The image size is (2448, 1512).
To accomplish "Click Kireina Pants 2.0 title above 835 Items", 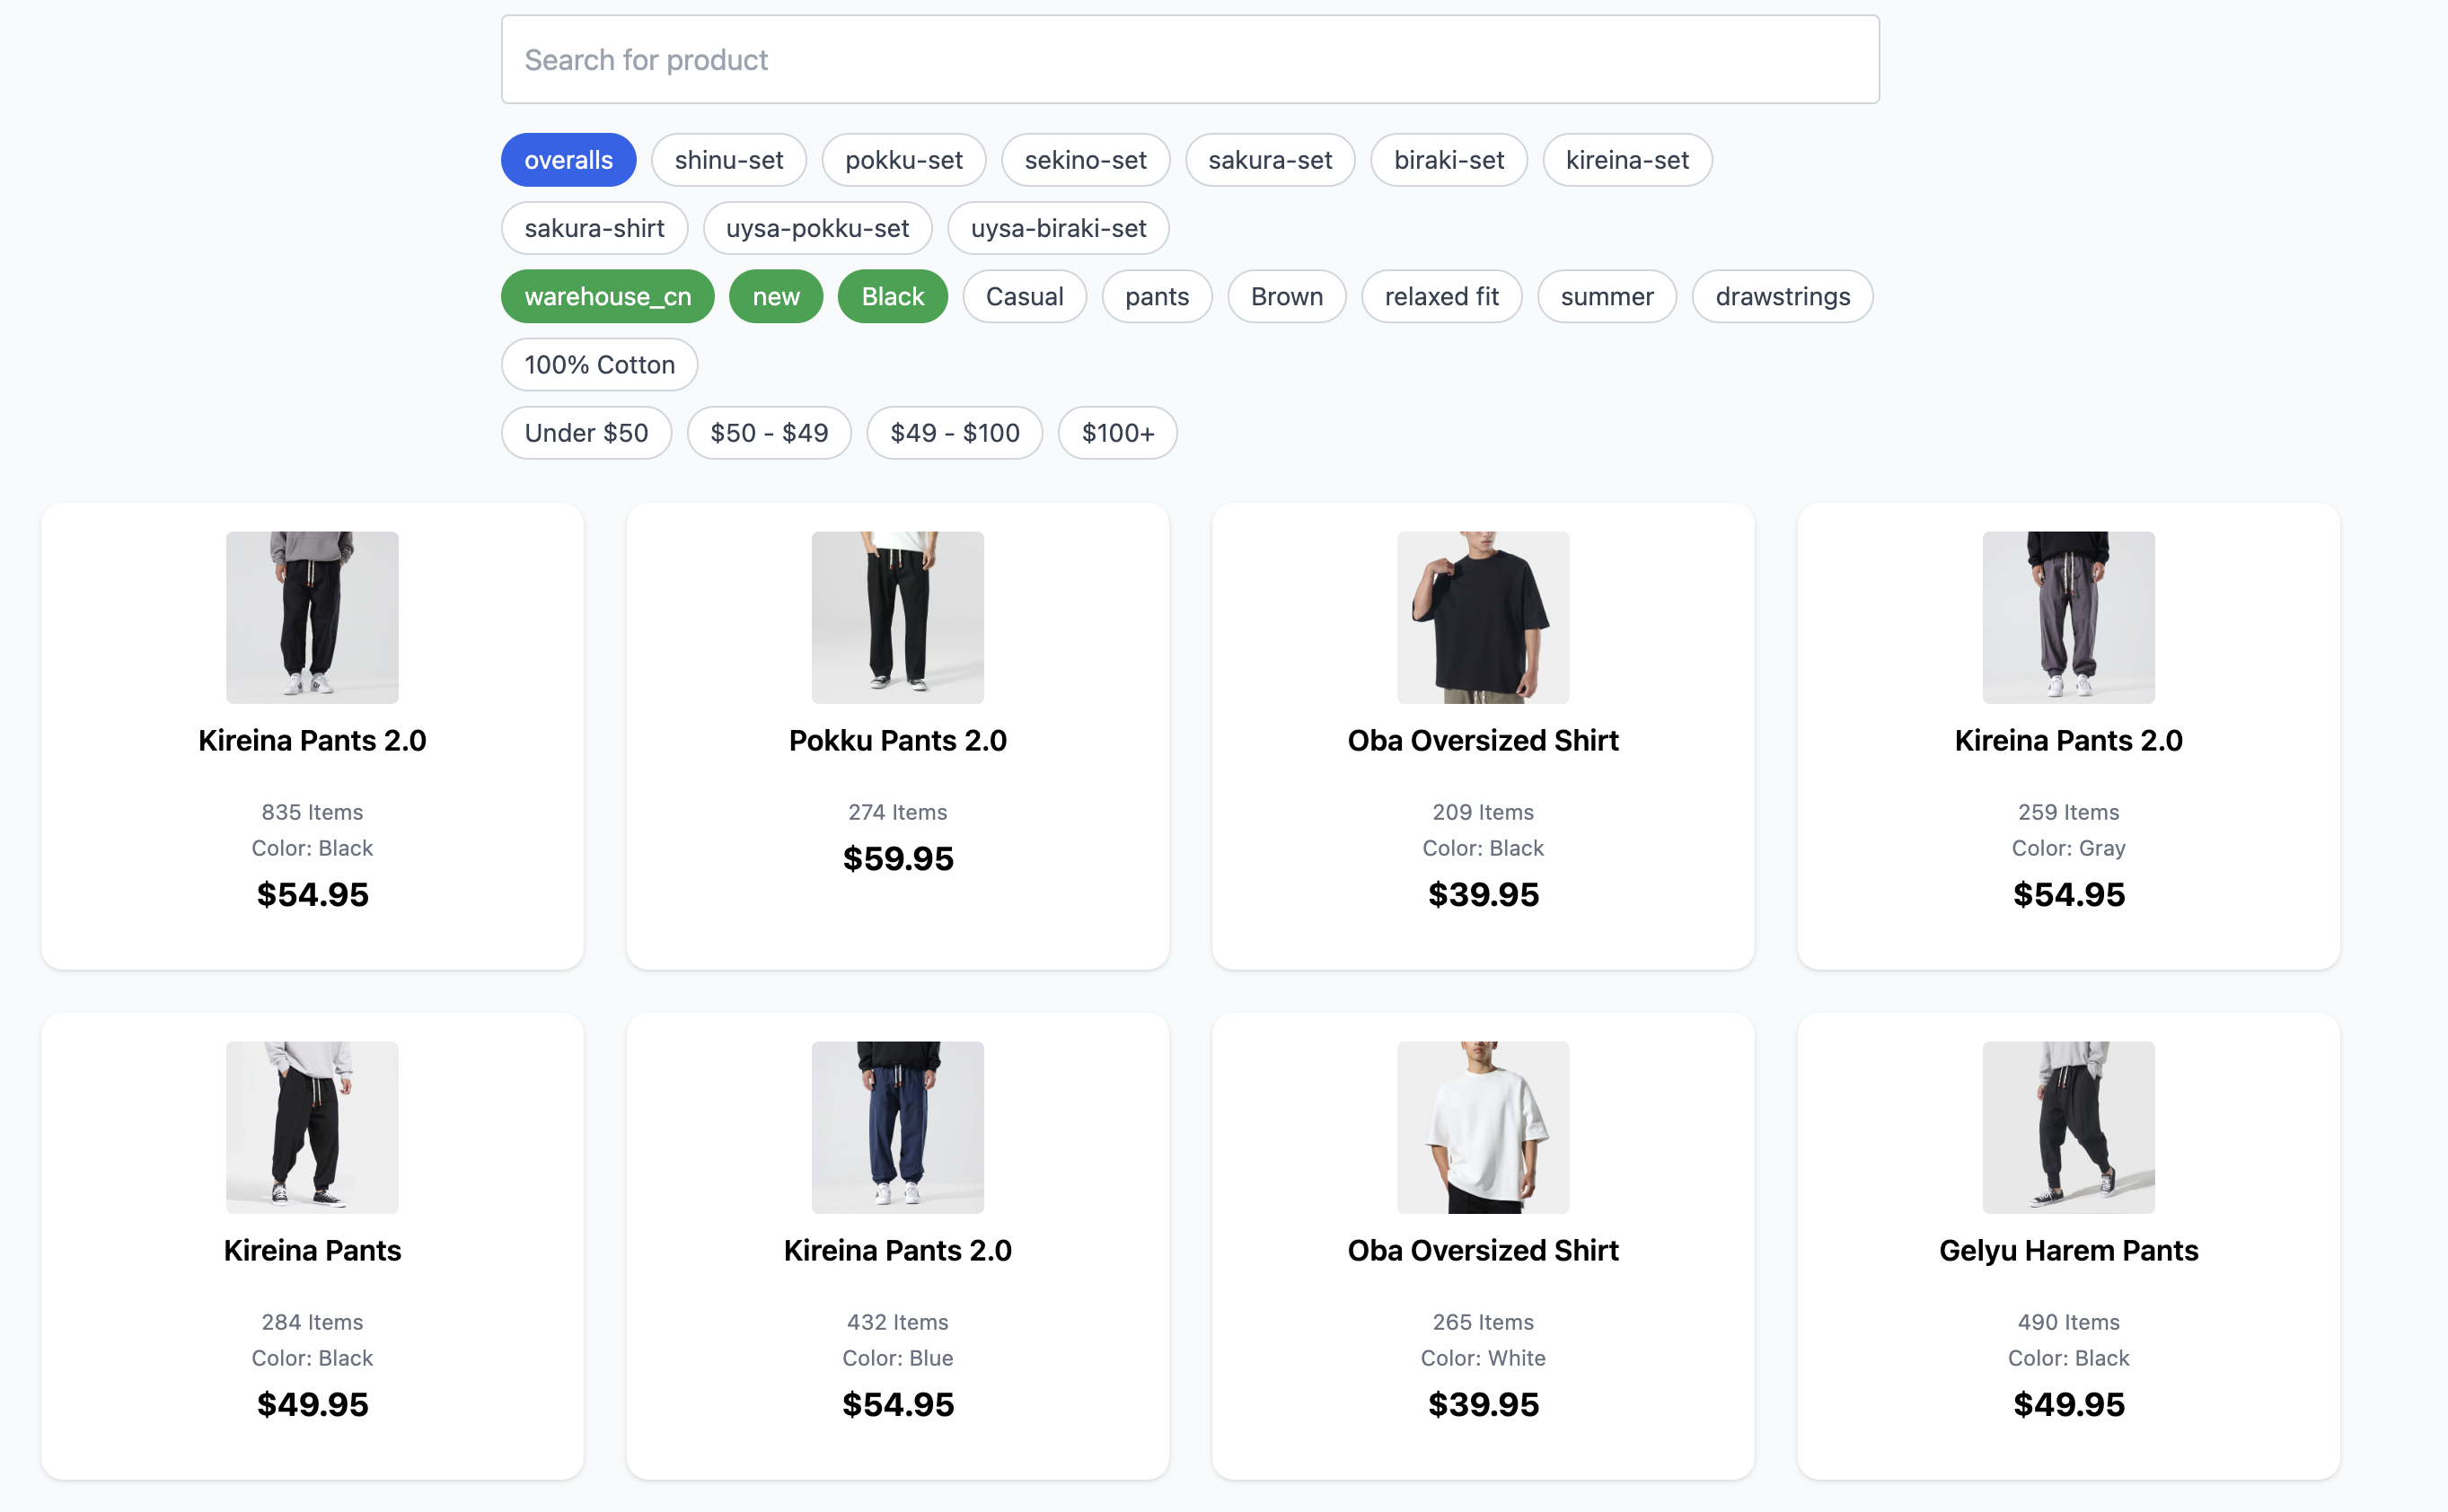I will point(312,740).
